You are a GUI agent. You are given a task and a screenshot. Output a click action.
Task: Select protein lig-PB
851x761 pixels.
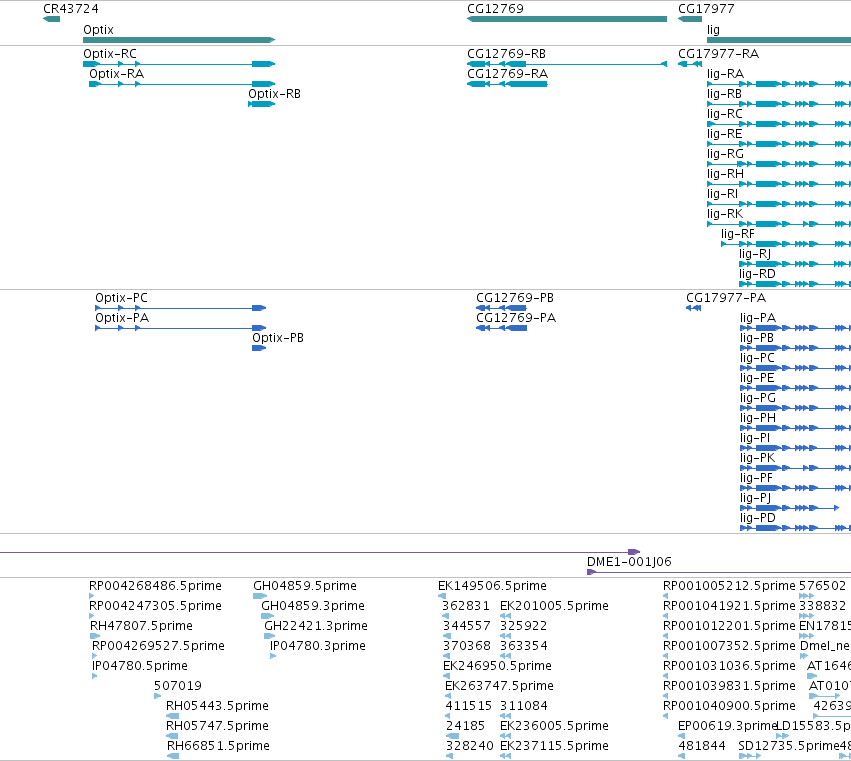coord(795,348)
